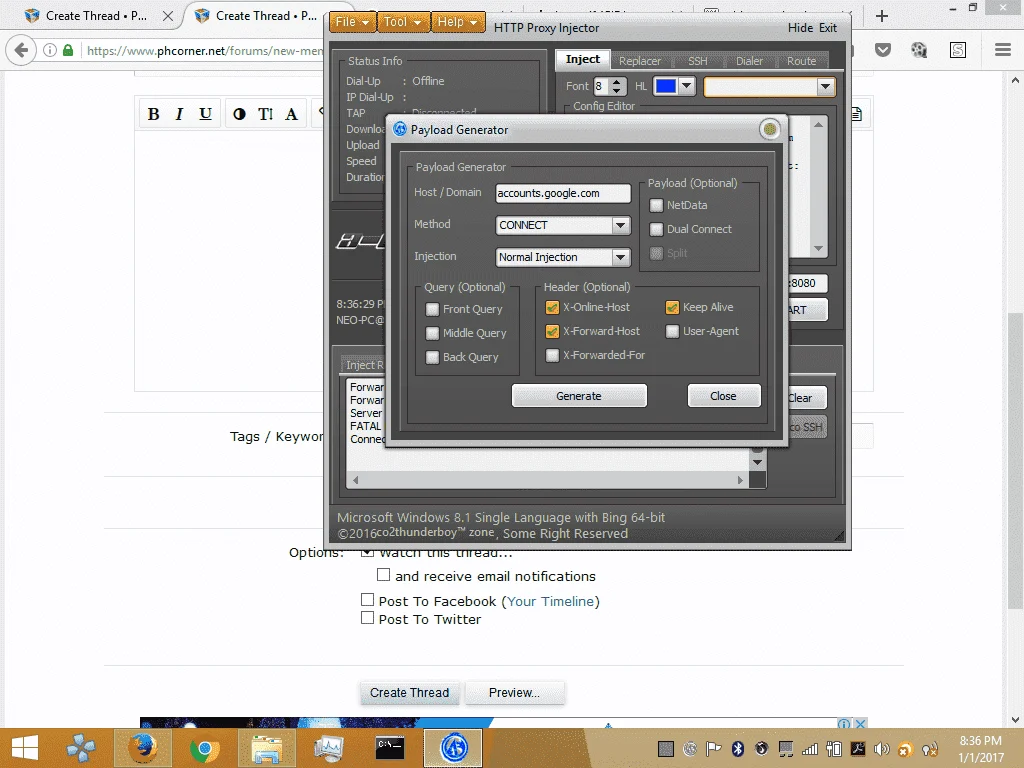Click the Your Timeline link

551,601
